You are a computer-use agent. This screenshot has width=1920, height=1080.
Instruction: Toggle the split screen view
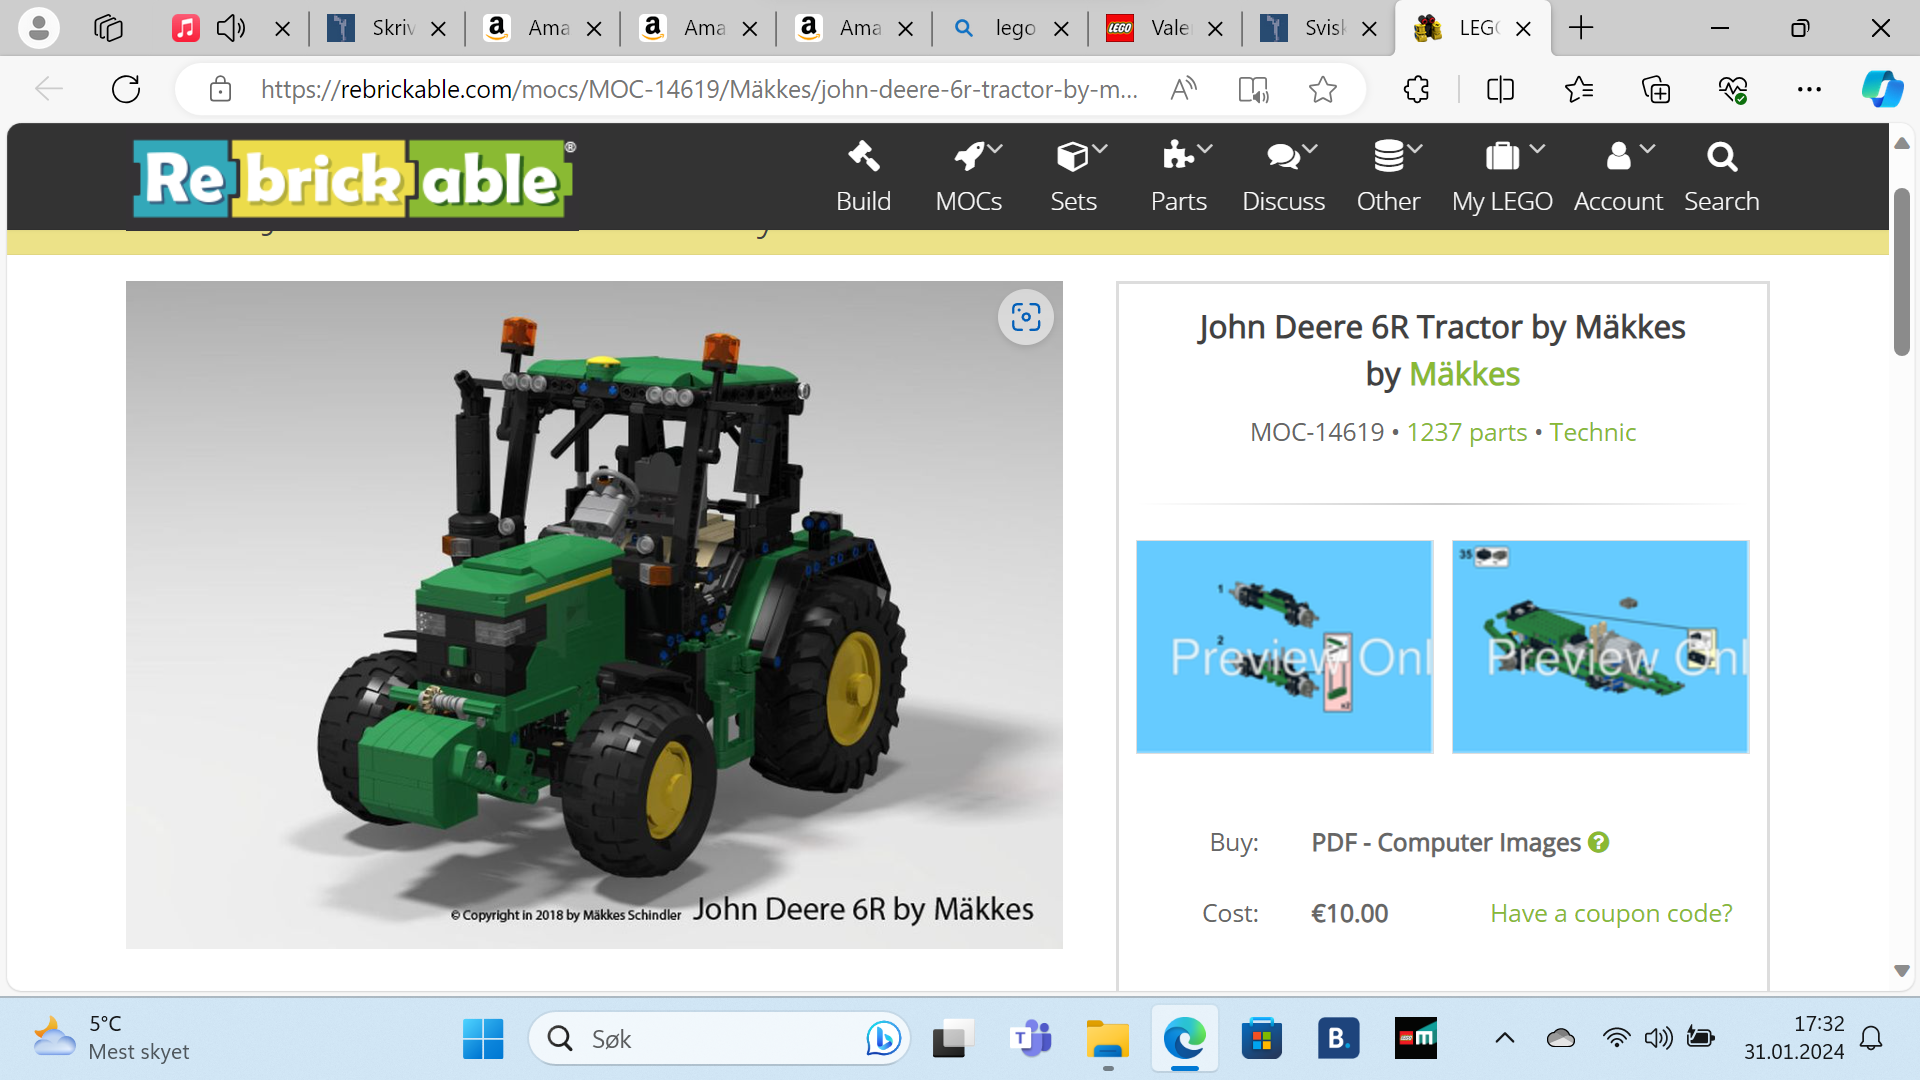click(1500, 89)
